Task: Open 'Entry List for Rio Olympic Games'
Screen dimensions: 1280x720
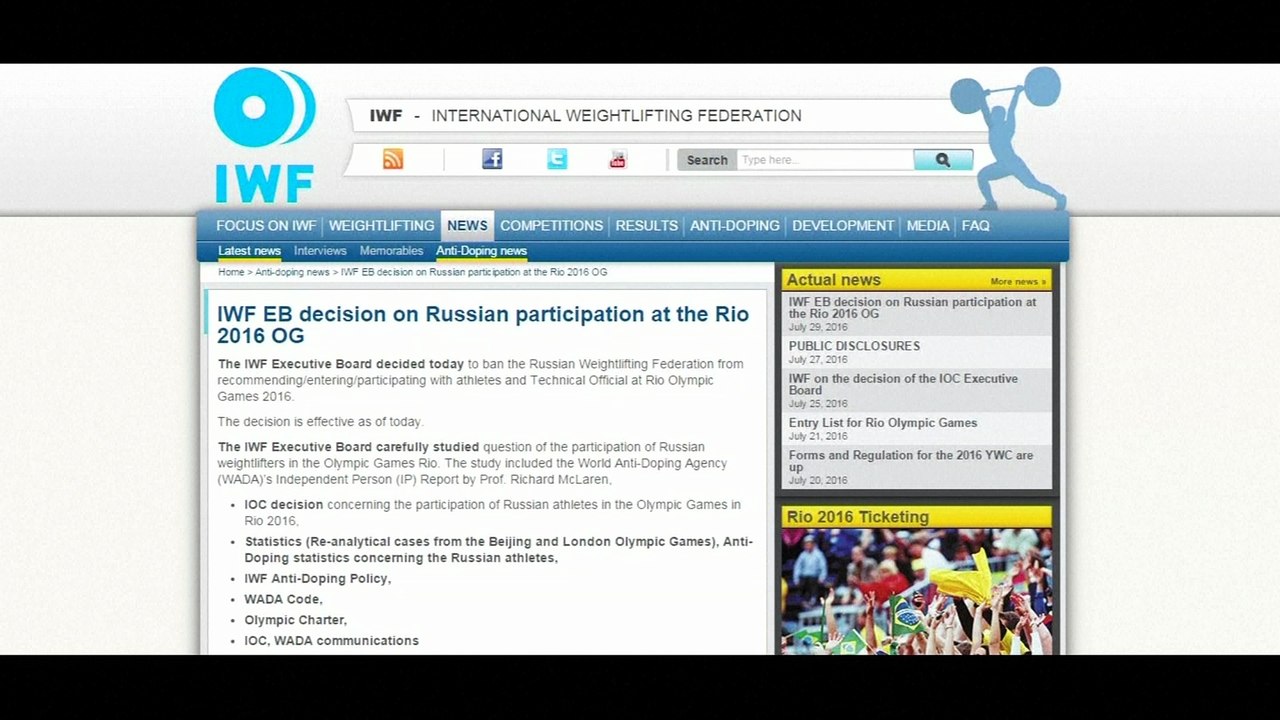Action: point(883,423)
